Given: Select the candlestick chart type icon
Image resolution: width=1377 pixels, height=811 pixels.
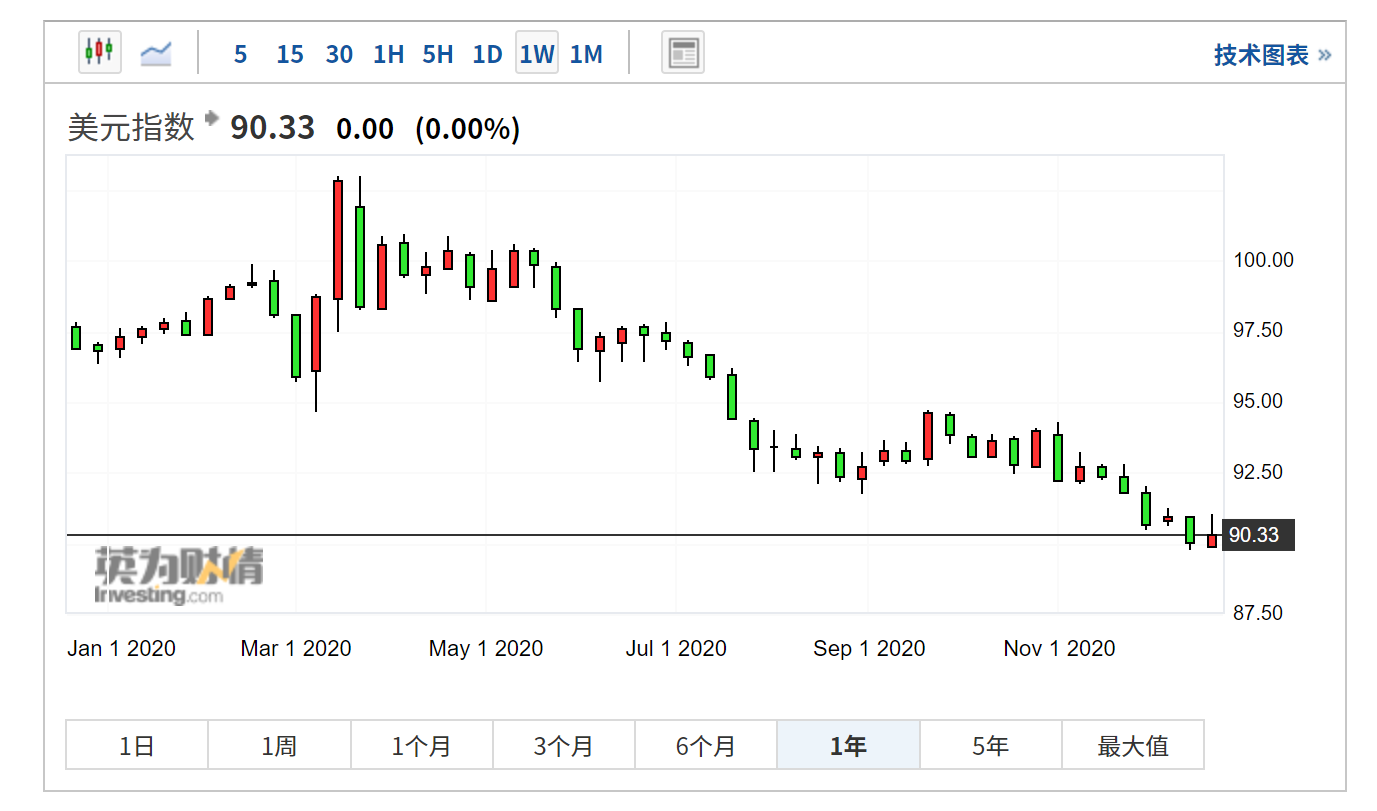Looking at the screenshot, I should coord(100,52).
